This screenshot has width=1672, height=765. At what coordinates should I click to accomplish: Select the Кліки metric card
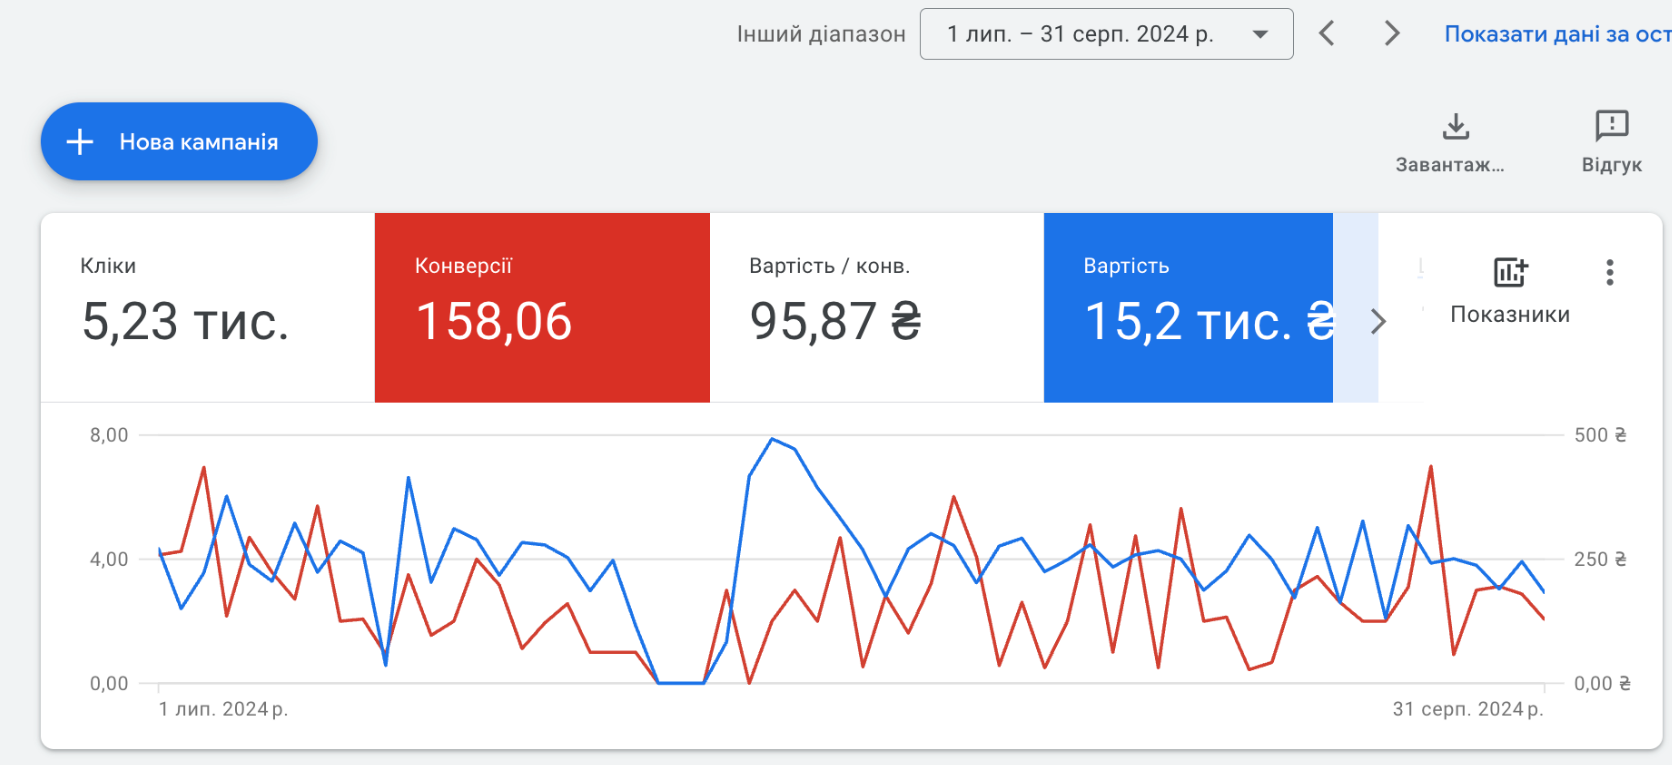coord(208,307)
